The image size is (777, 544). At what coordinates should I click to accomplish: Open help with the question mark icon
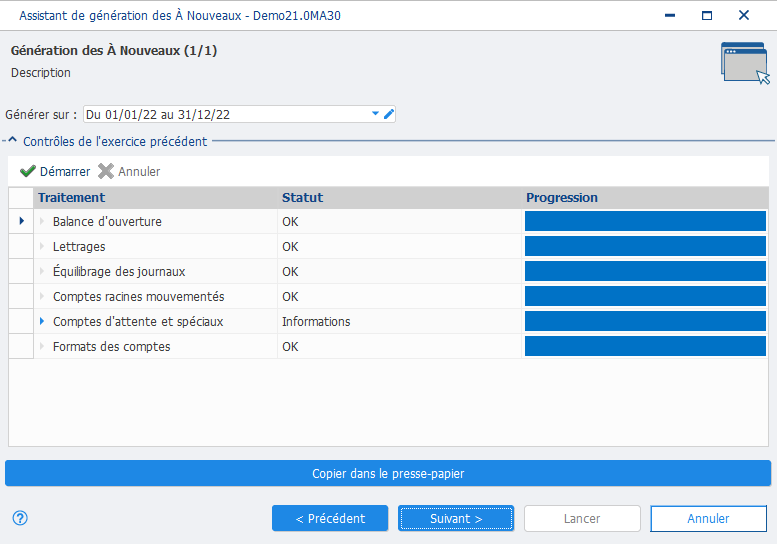(20, 518)
